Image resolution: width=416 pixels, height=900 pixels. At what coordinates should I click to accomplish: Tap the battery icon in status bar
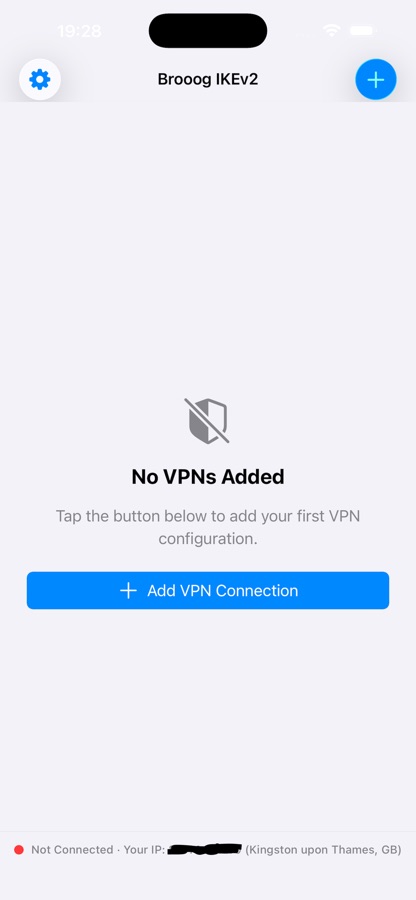pyautogui.click(x=362, y=30)
